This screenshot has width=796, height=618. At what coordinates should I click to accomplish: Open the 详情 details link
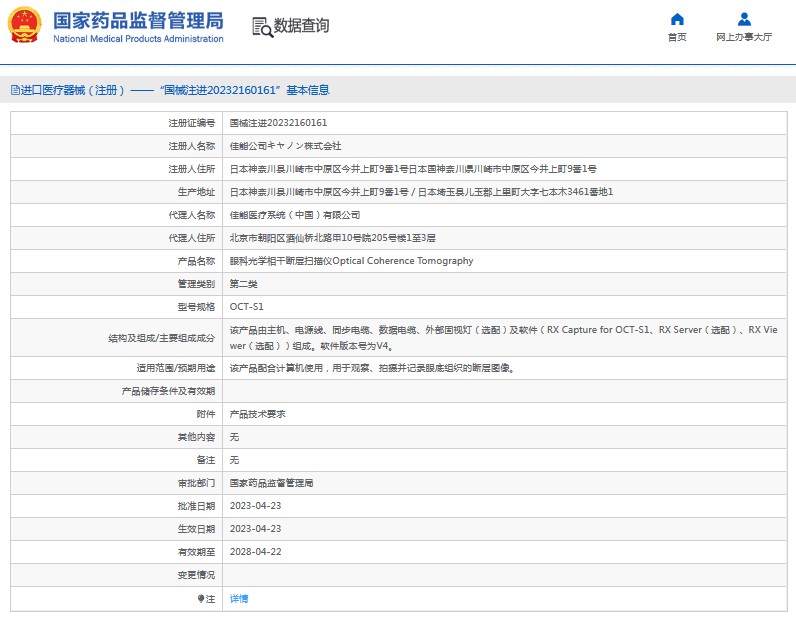(x=239, y=599)
